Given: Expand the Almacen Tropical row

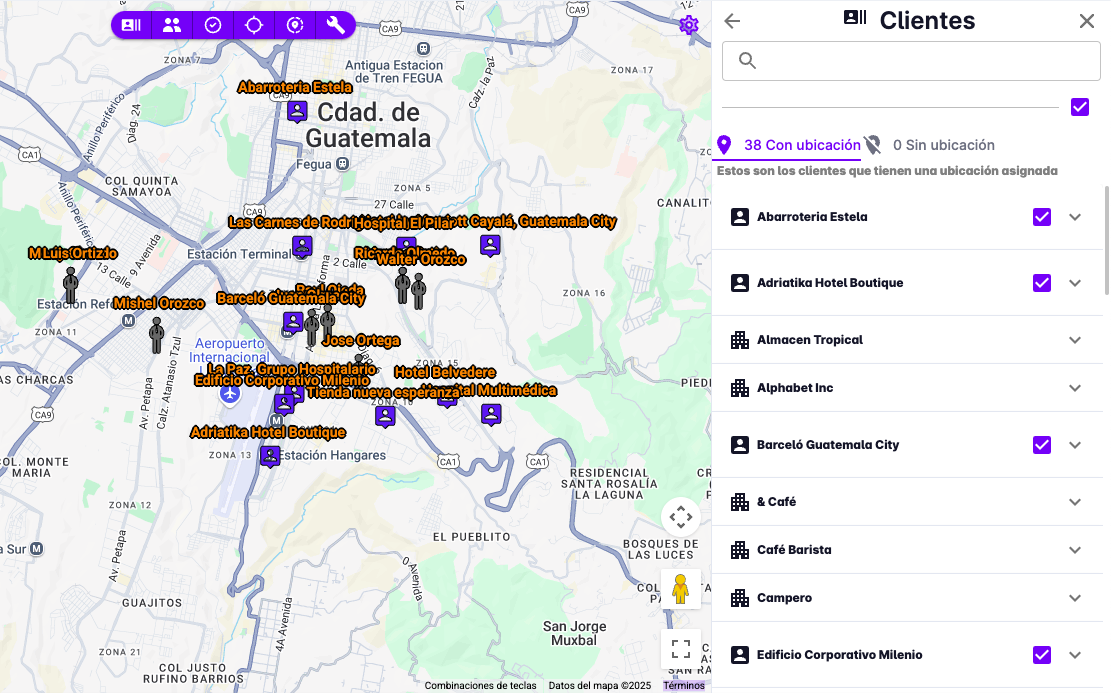Looking at the screenshot, I should tap(1075, 340).
